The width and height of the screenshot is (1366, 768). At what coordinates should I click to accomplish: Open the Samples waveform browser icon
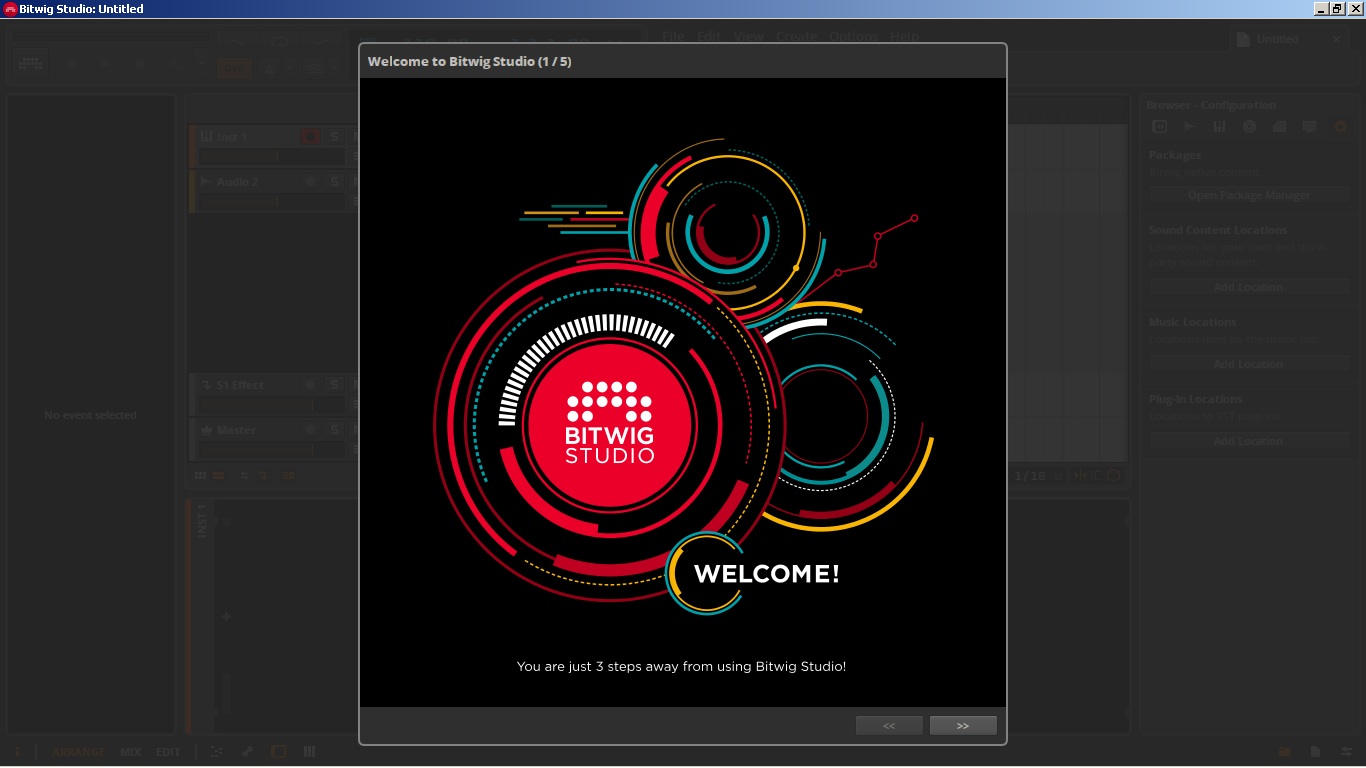click(x=1190, y=127)
